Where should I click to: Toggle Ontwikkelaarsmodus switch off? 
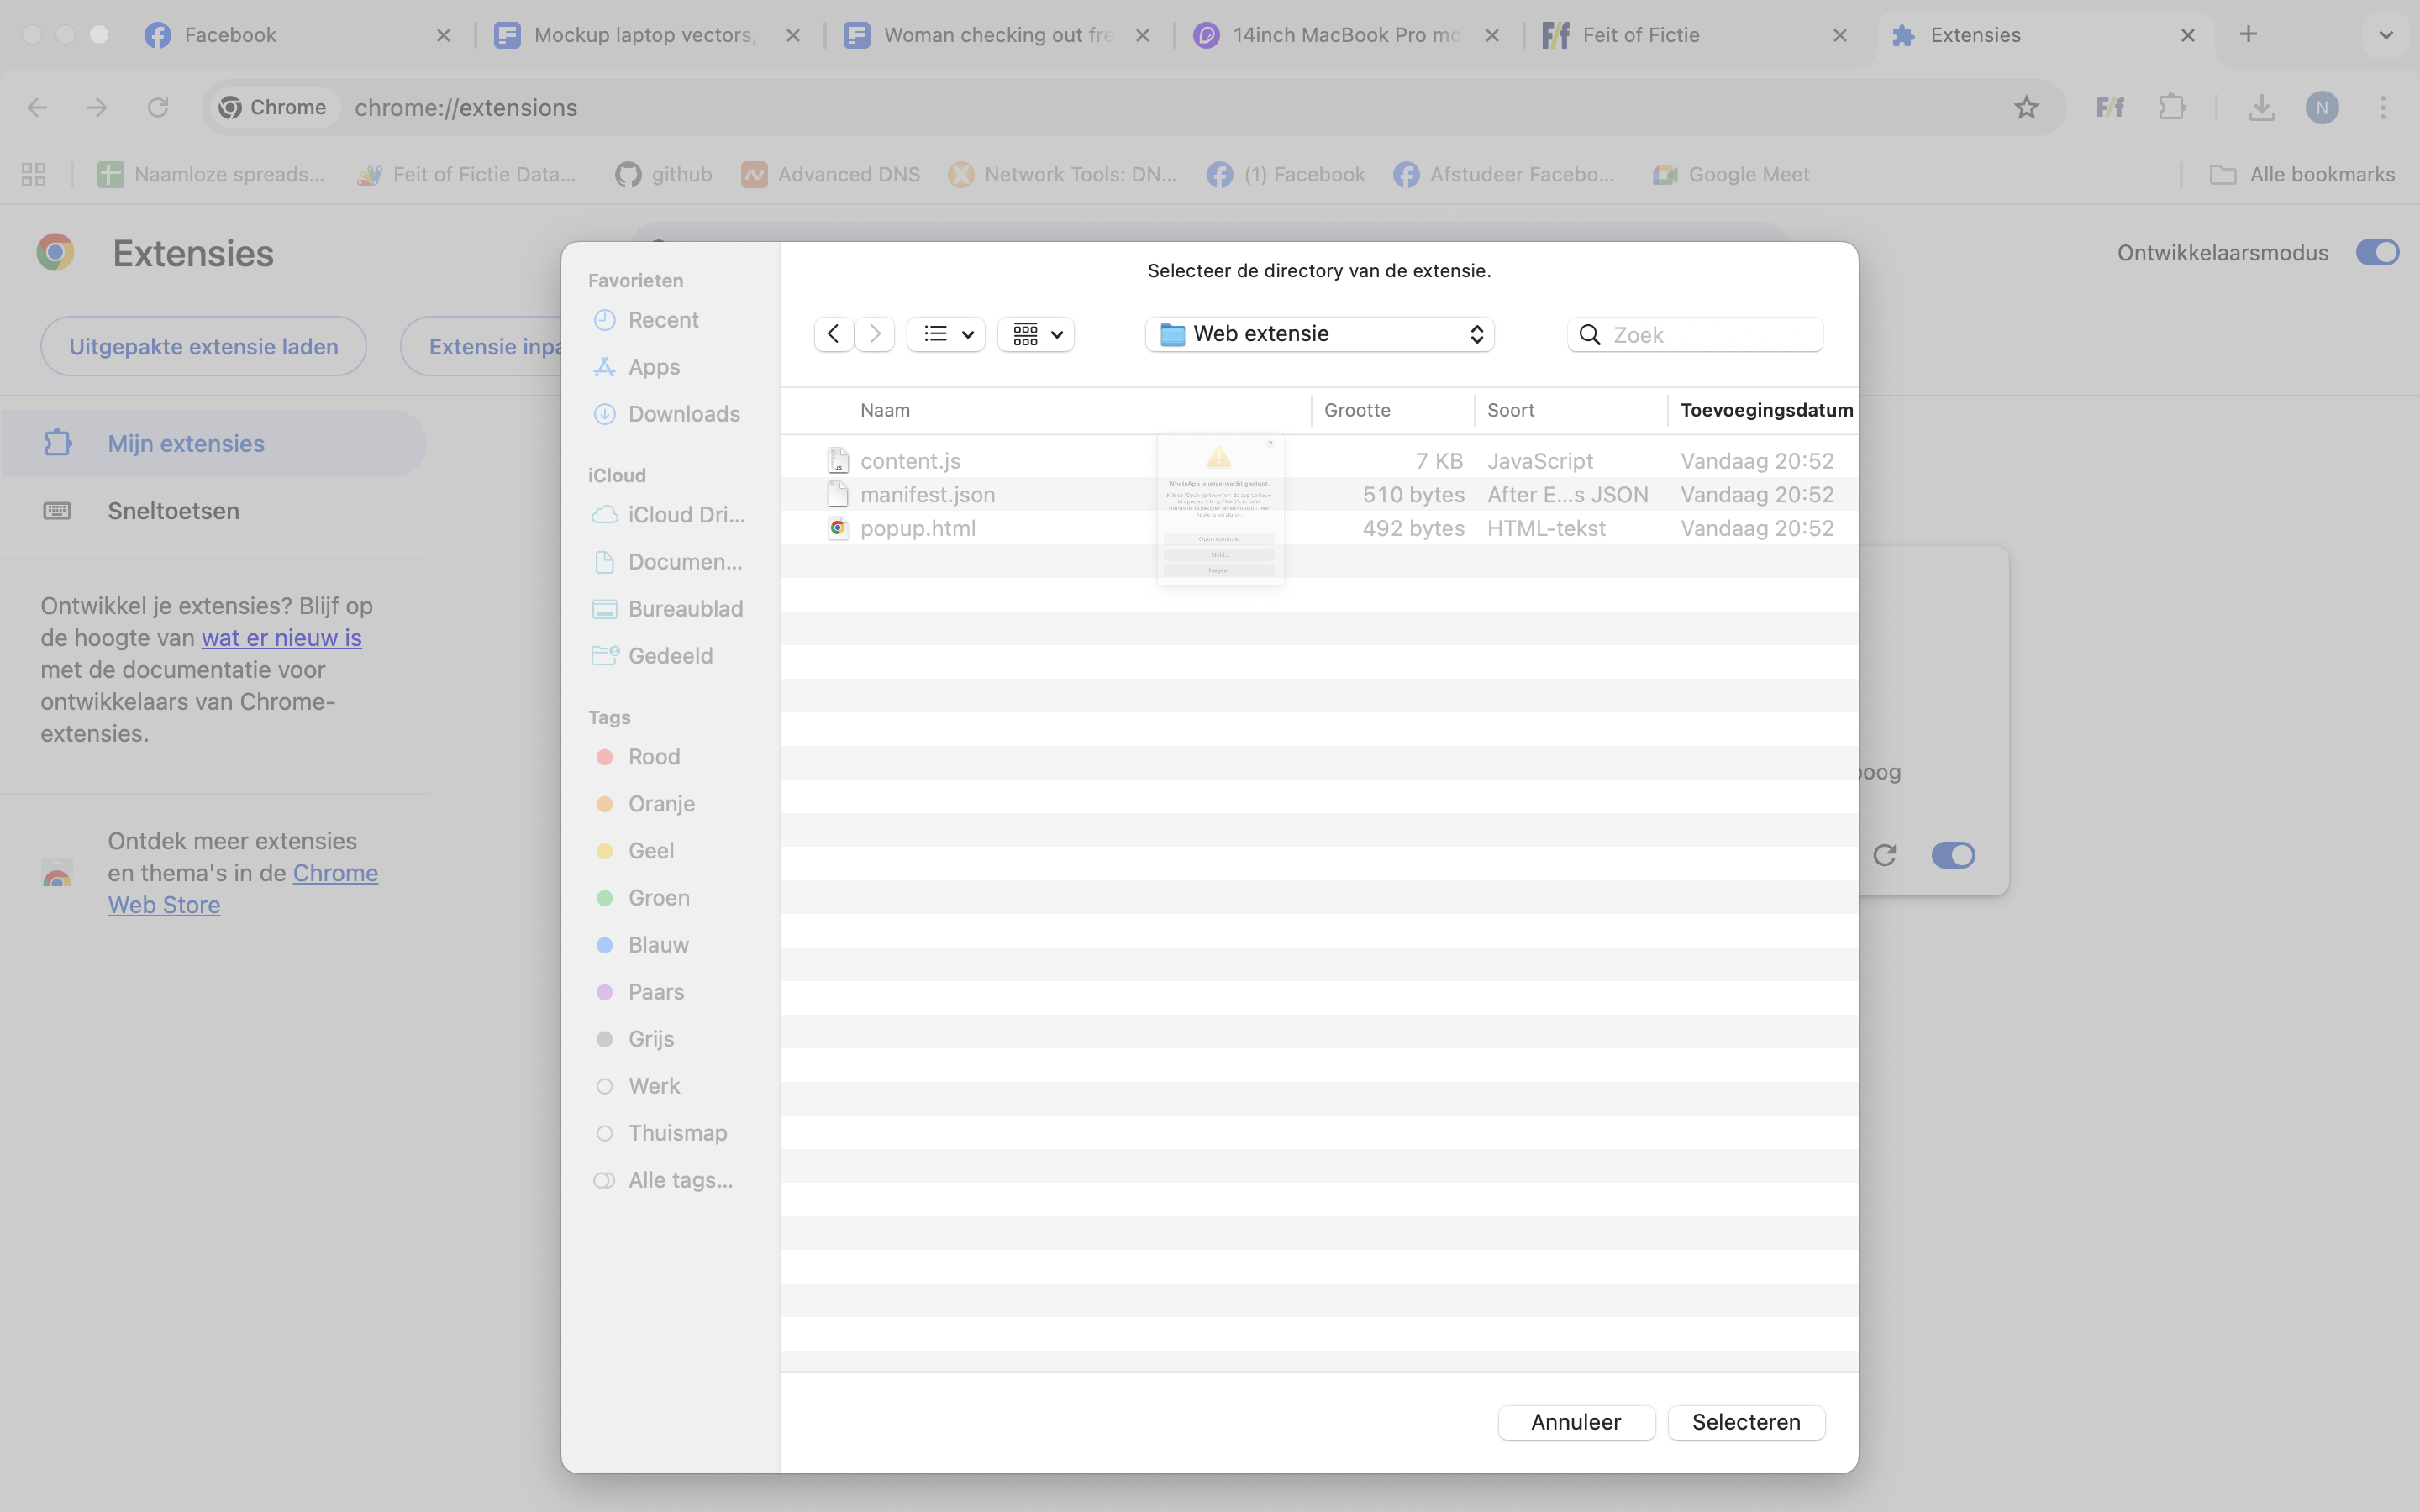pos(2376,252)
